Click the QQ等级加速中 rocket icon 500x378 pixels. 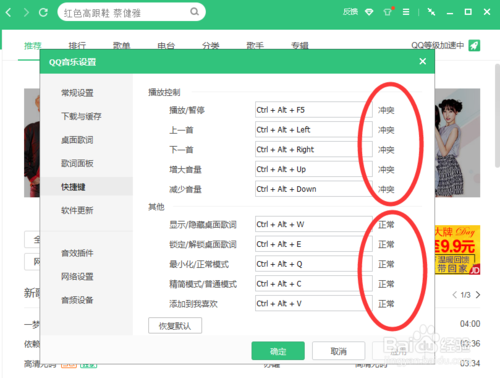pos(474,45)
